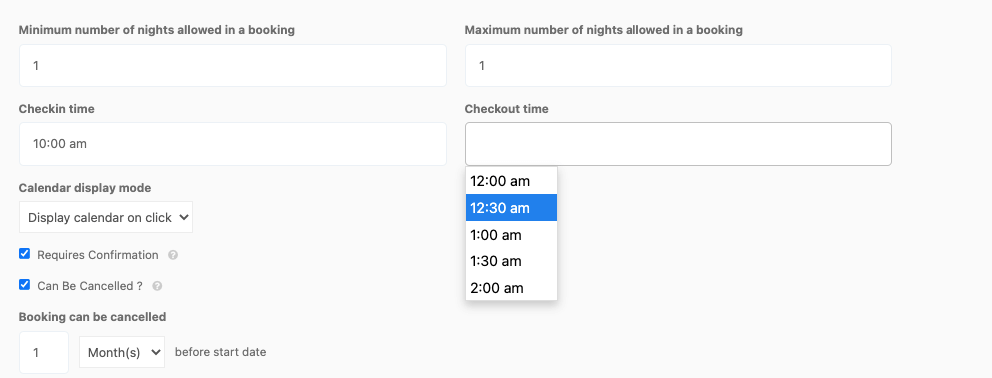
Task: Open help icon beside Requires Confirmation
Action: (x=173, y=255)
